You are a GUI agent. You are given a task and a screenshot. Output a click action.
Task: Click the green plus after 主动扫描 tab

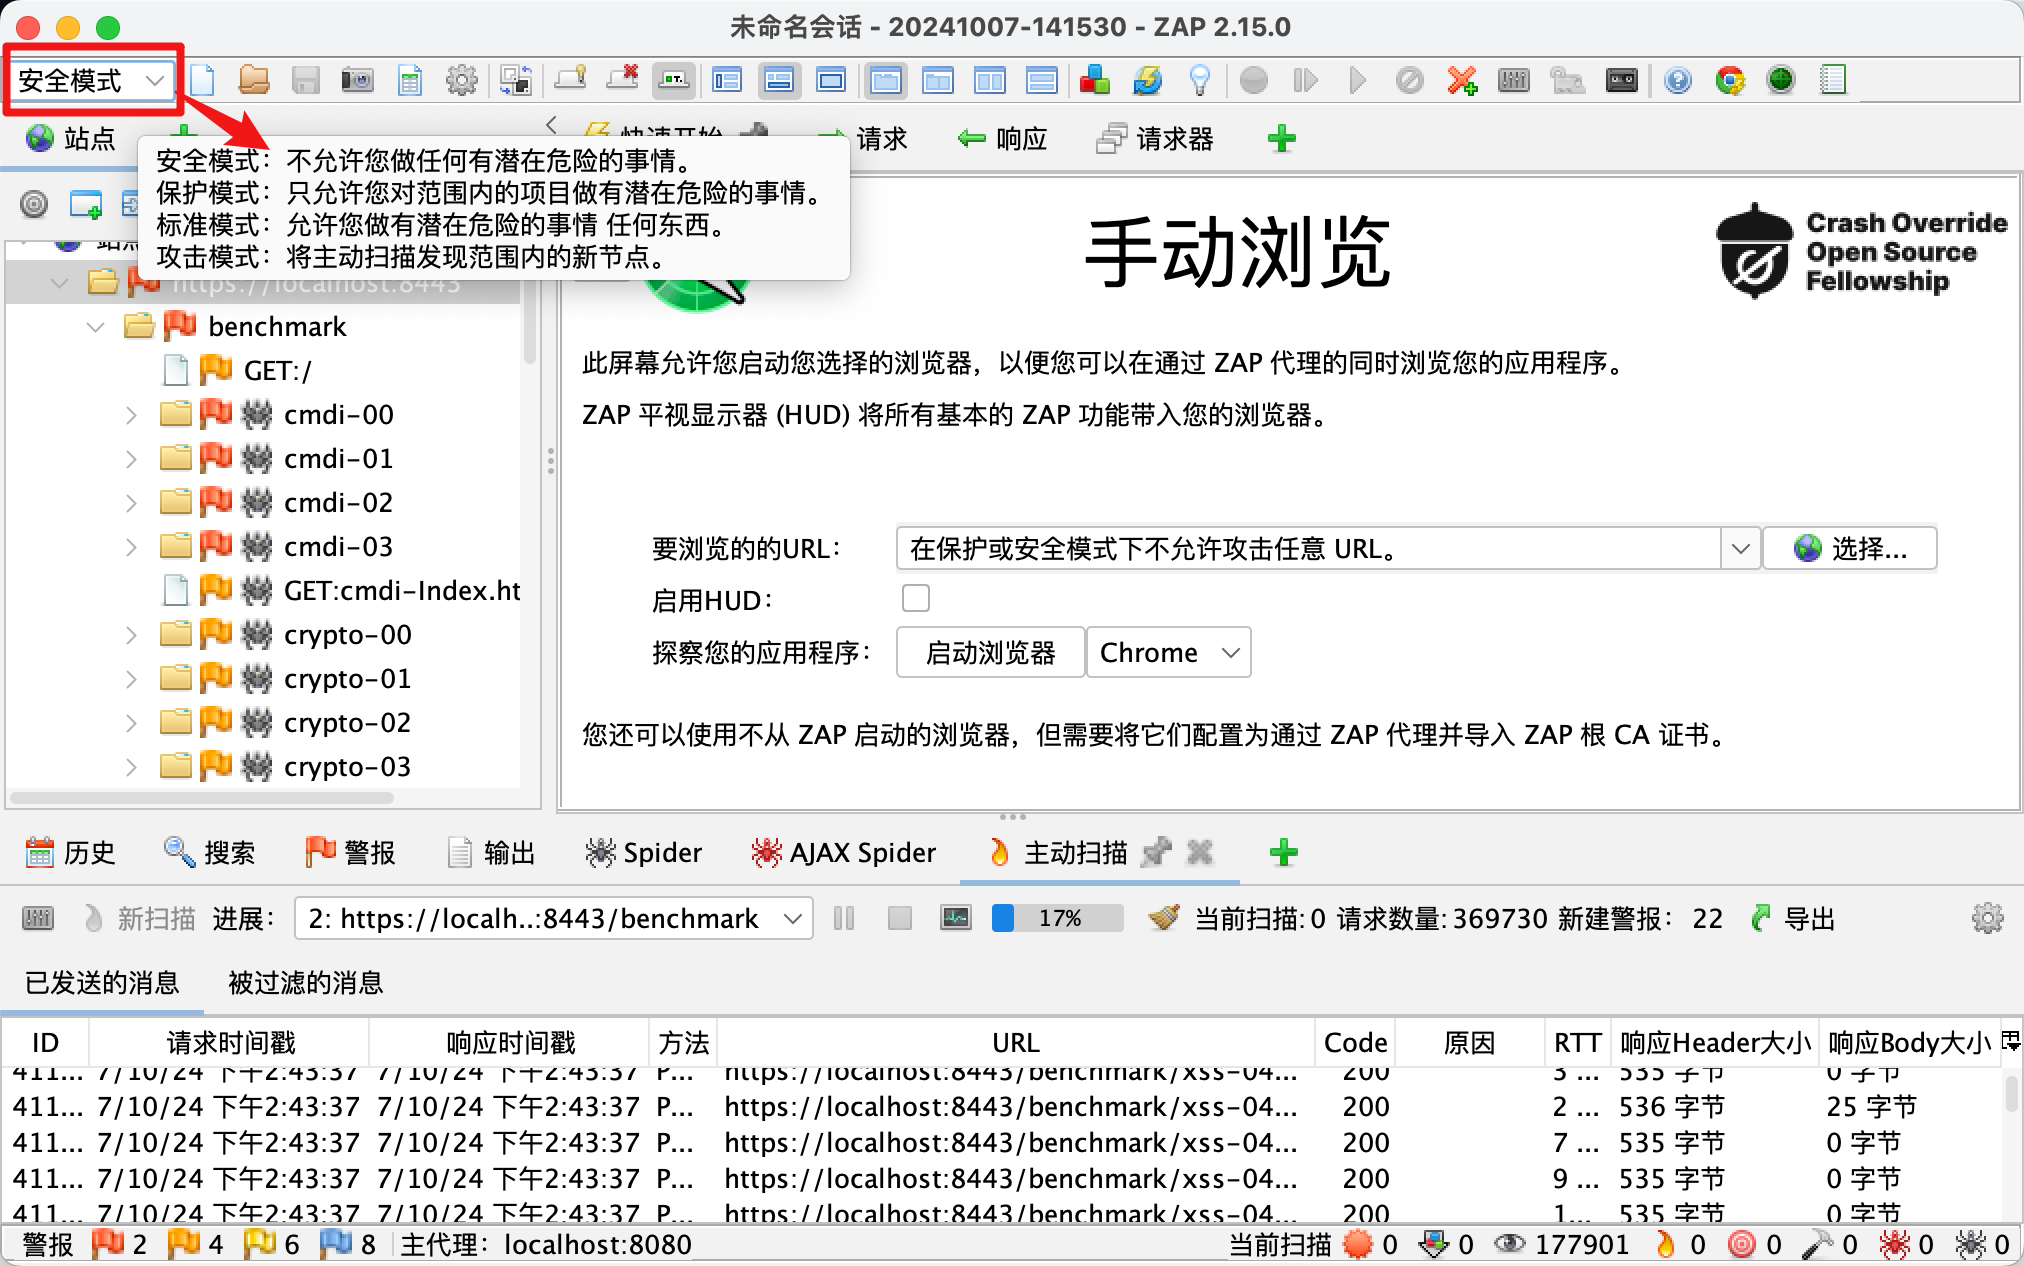click(x=1283, y=852)
